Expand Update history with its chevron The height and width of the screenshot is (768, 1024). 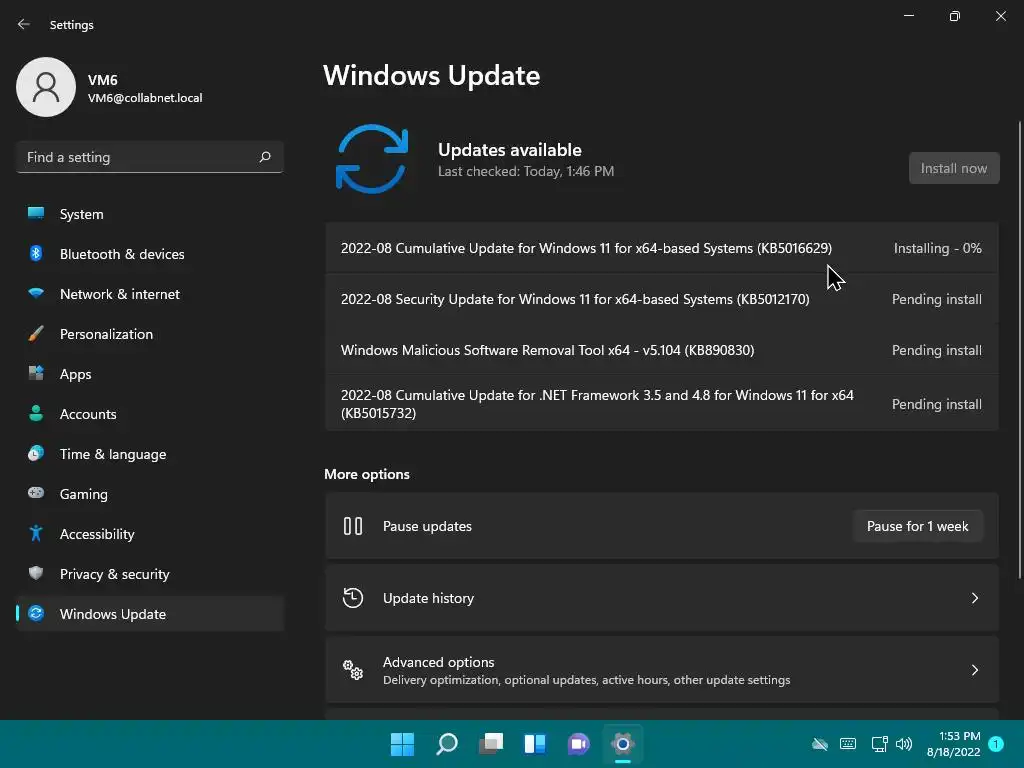(974, 598)
